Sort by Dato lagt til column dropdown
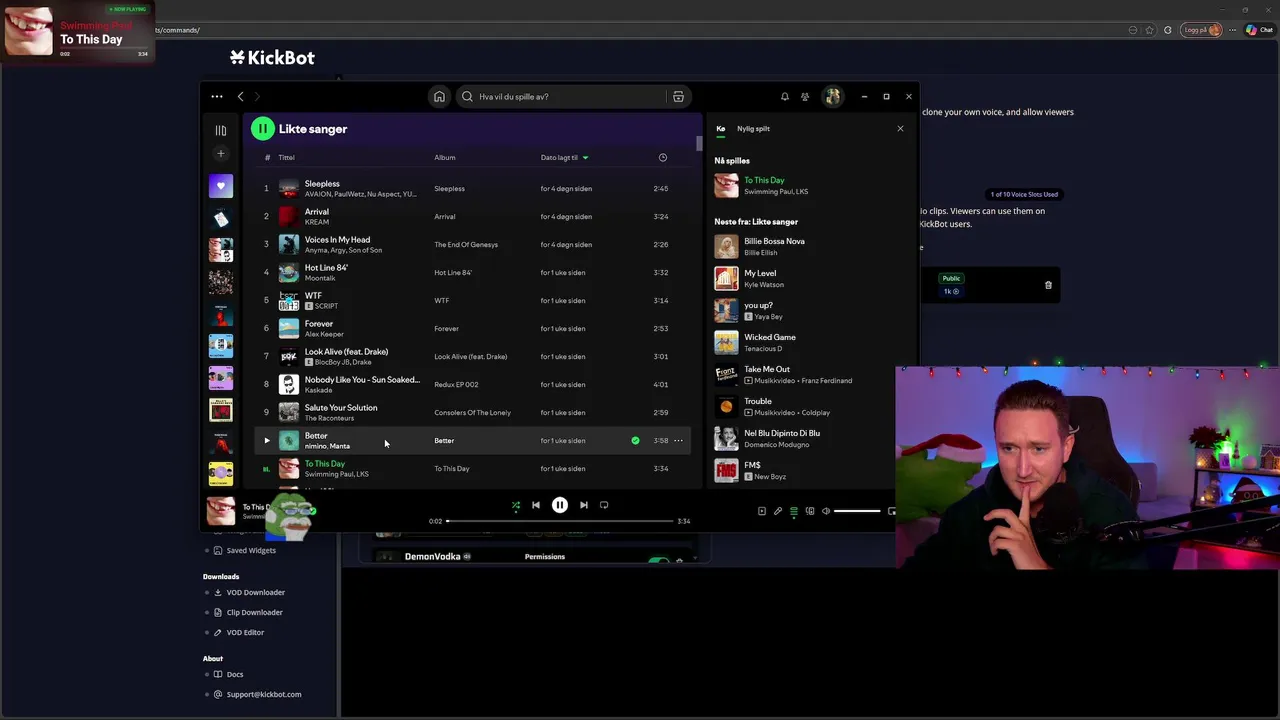Image resolution: width=1280 pixels, height=720 pixels. pyautogui.click(x=564, y=157)
